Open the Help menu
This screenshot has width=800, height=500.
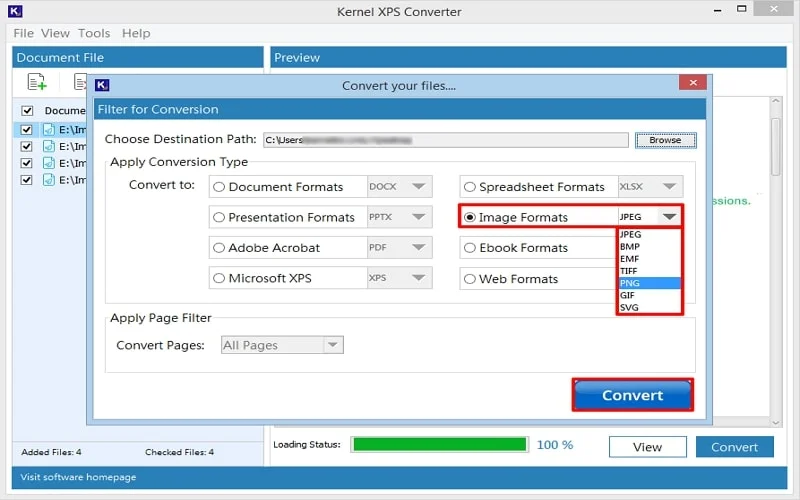[x=136, y=33]
